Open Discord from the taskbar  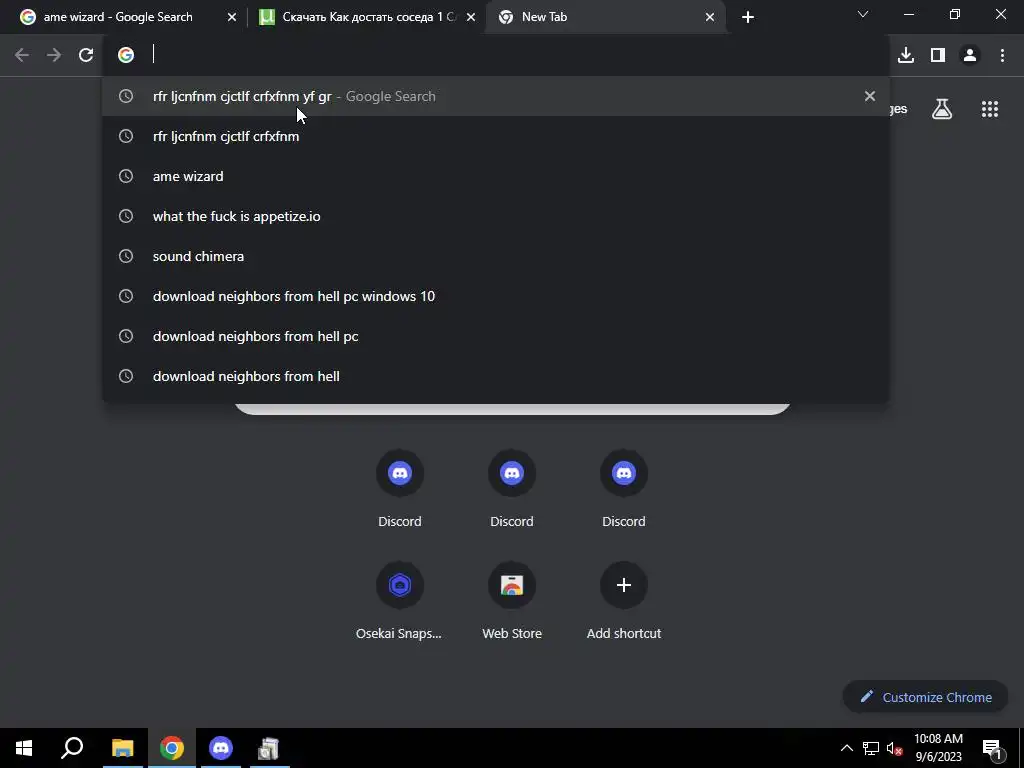click(x=221, y=748)
